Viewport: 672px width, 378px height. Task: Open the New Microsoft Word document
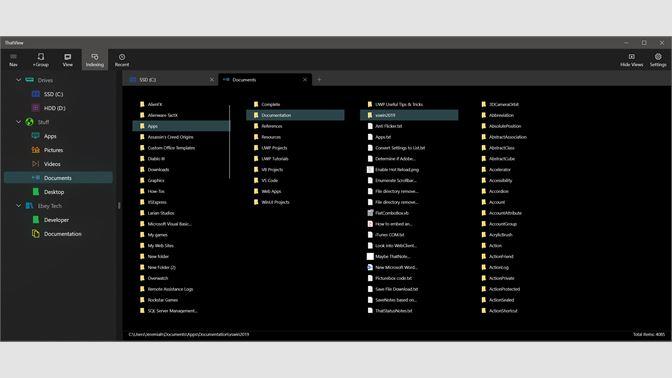pyautogui.click(x=409, y=267)
